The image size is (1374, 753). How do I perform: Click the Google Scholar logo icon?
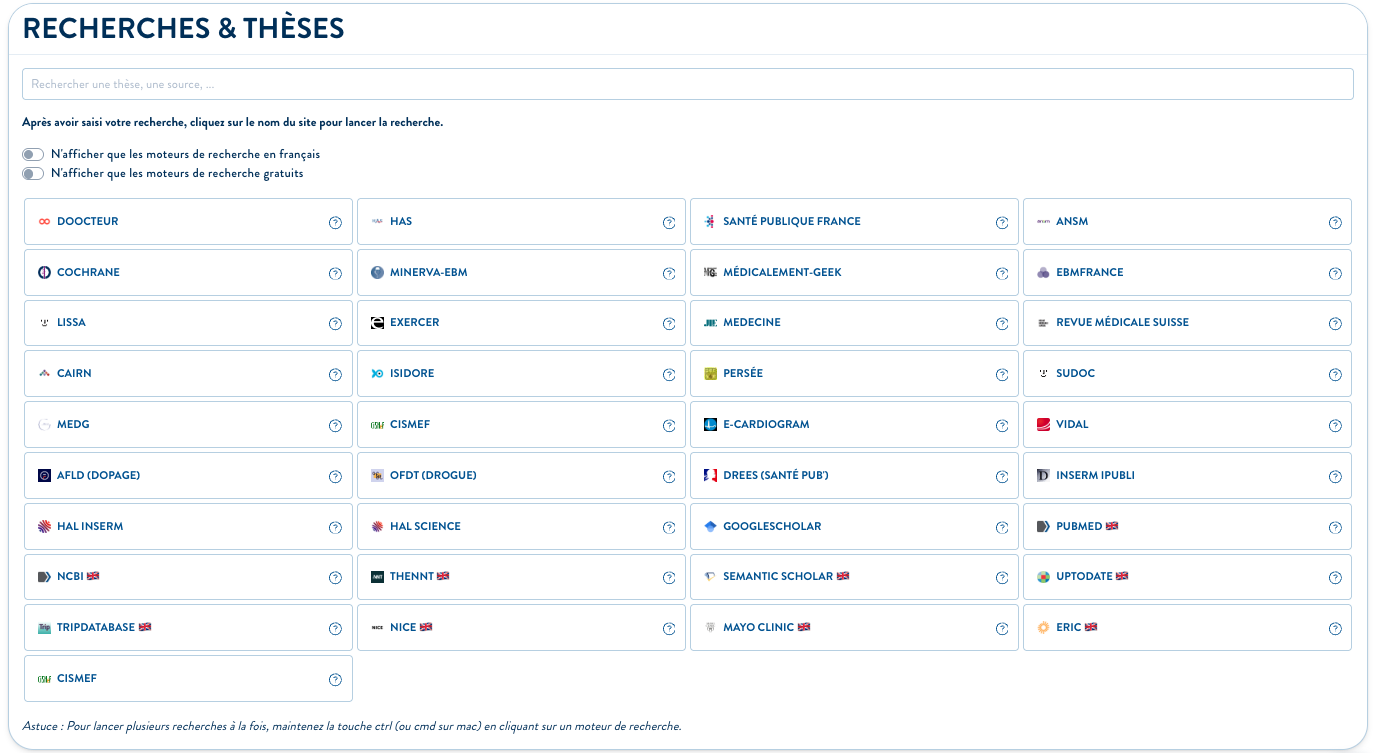[x=710, y=527]
